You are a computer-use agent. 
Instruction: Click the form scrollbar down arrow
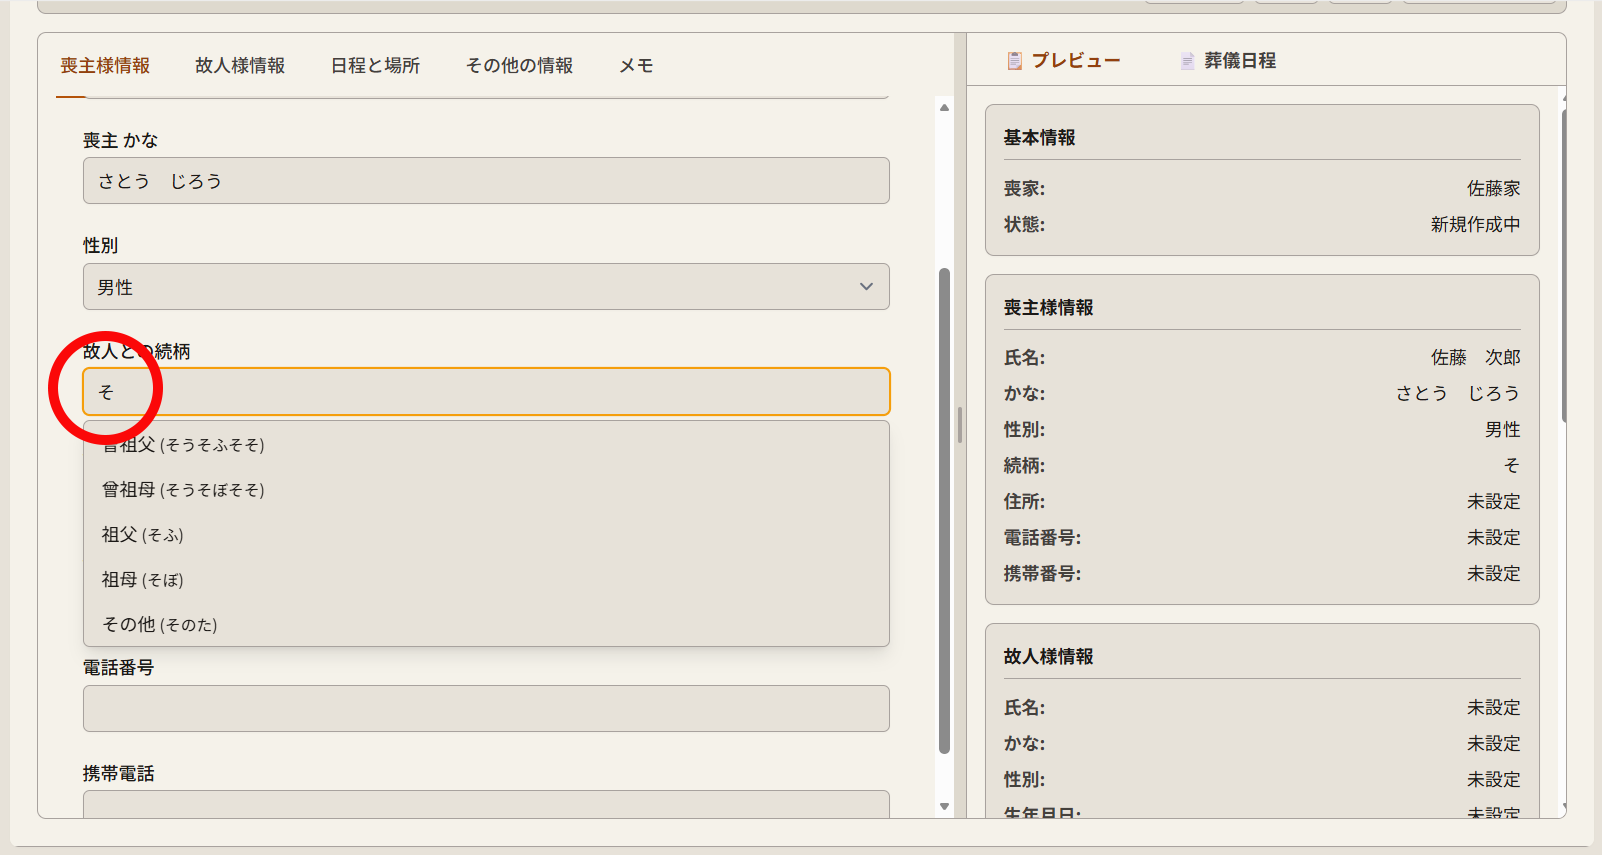pyautogui.click(x=944, y=806)
